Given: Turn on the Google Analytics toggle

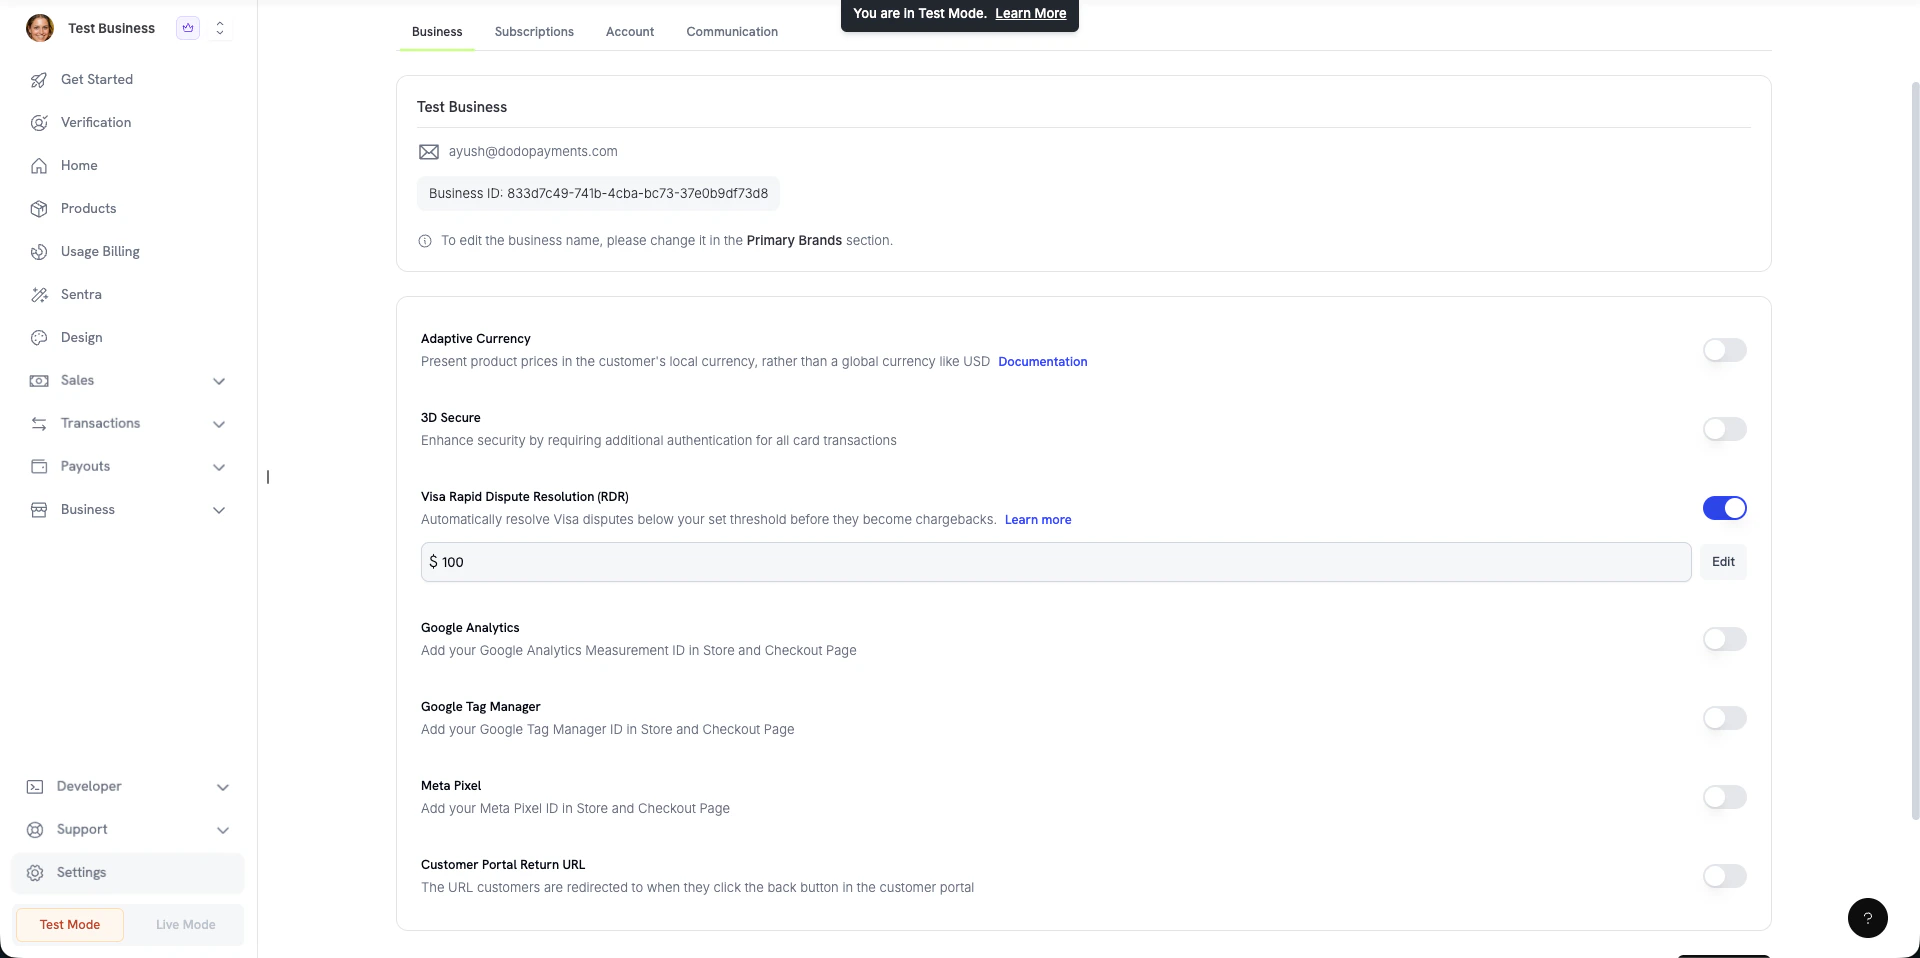Looking at the screenshot, I should click(x=1724, y=639).
